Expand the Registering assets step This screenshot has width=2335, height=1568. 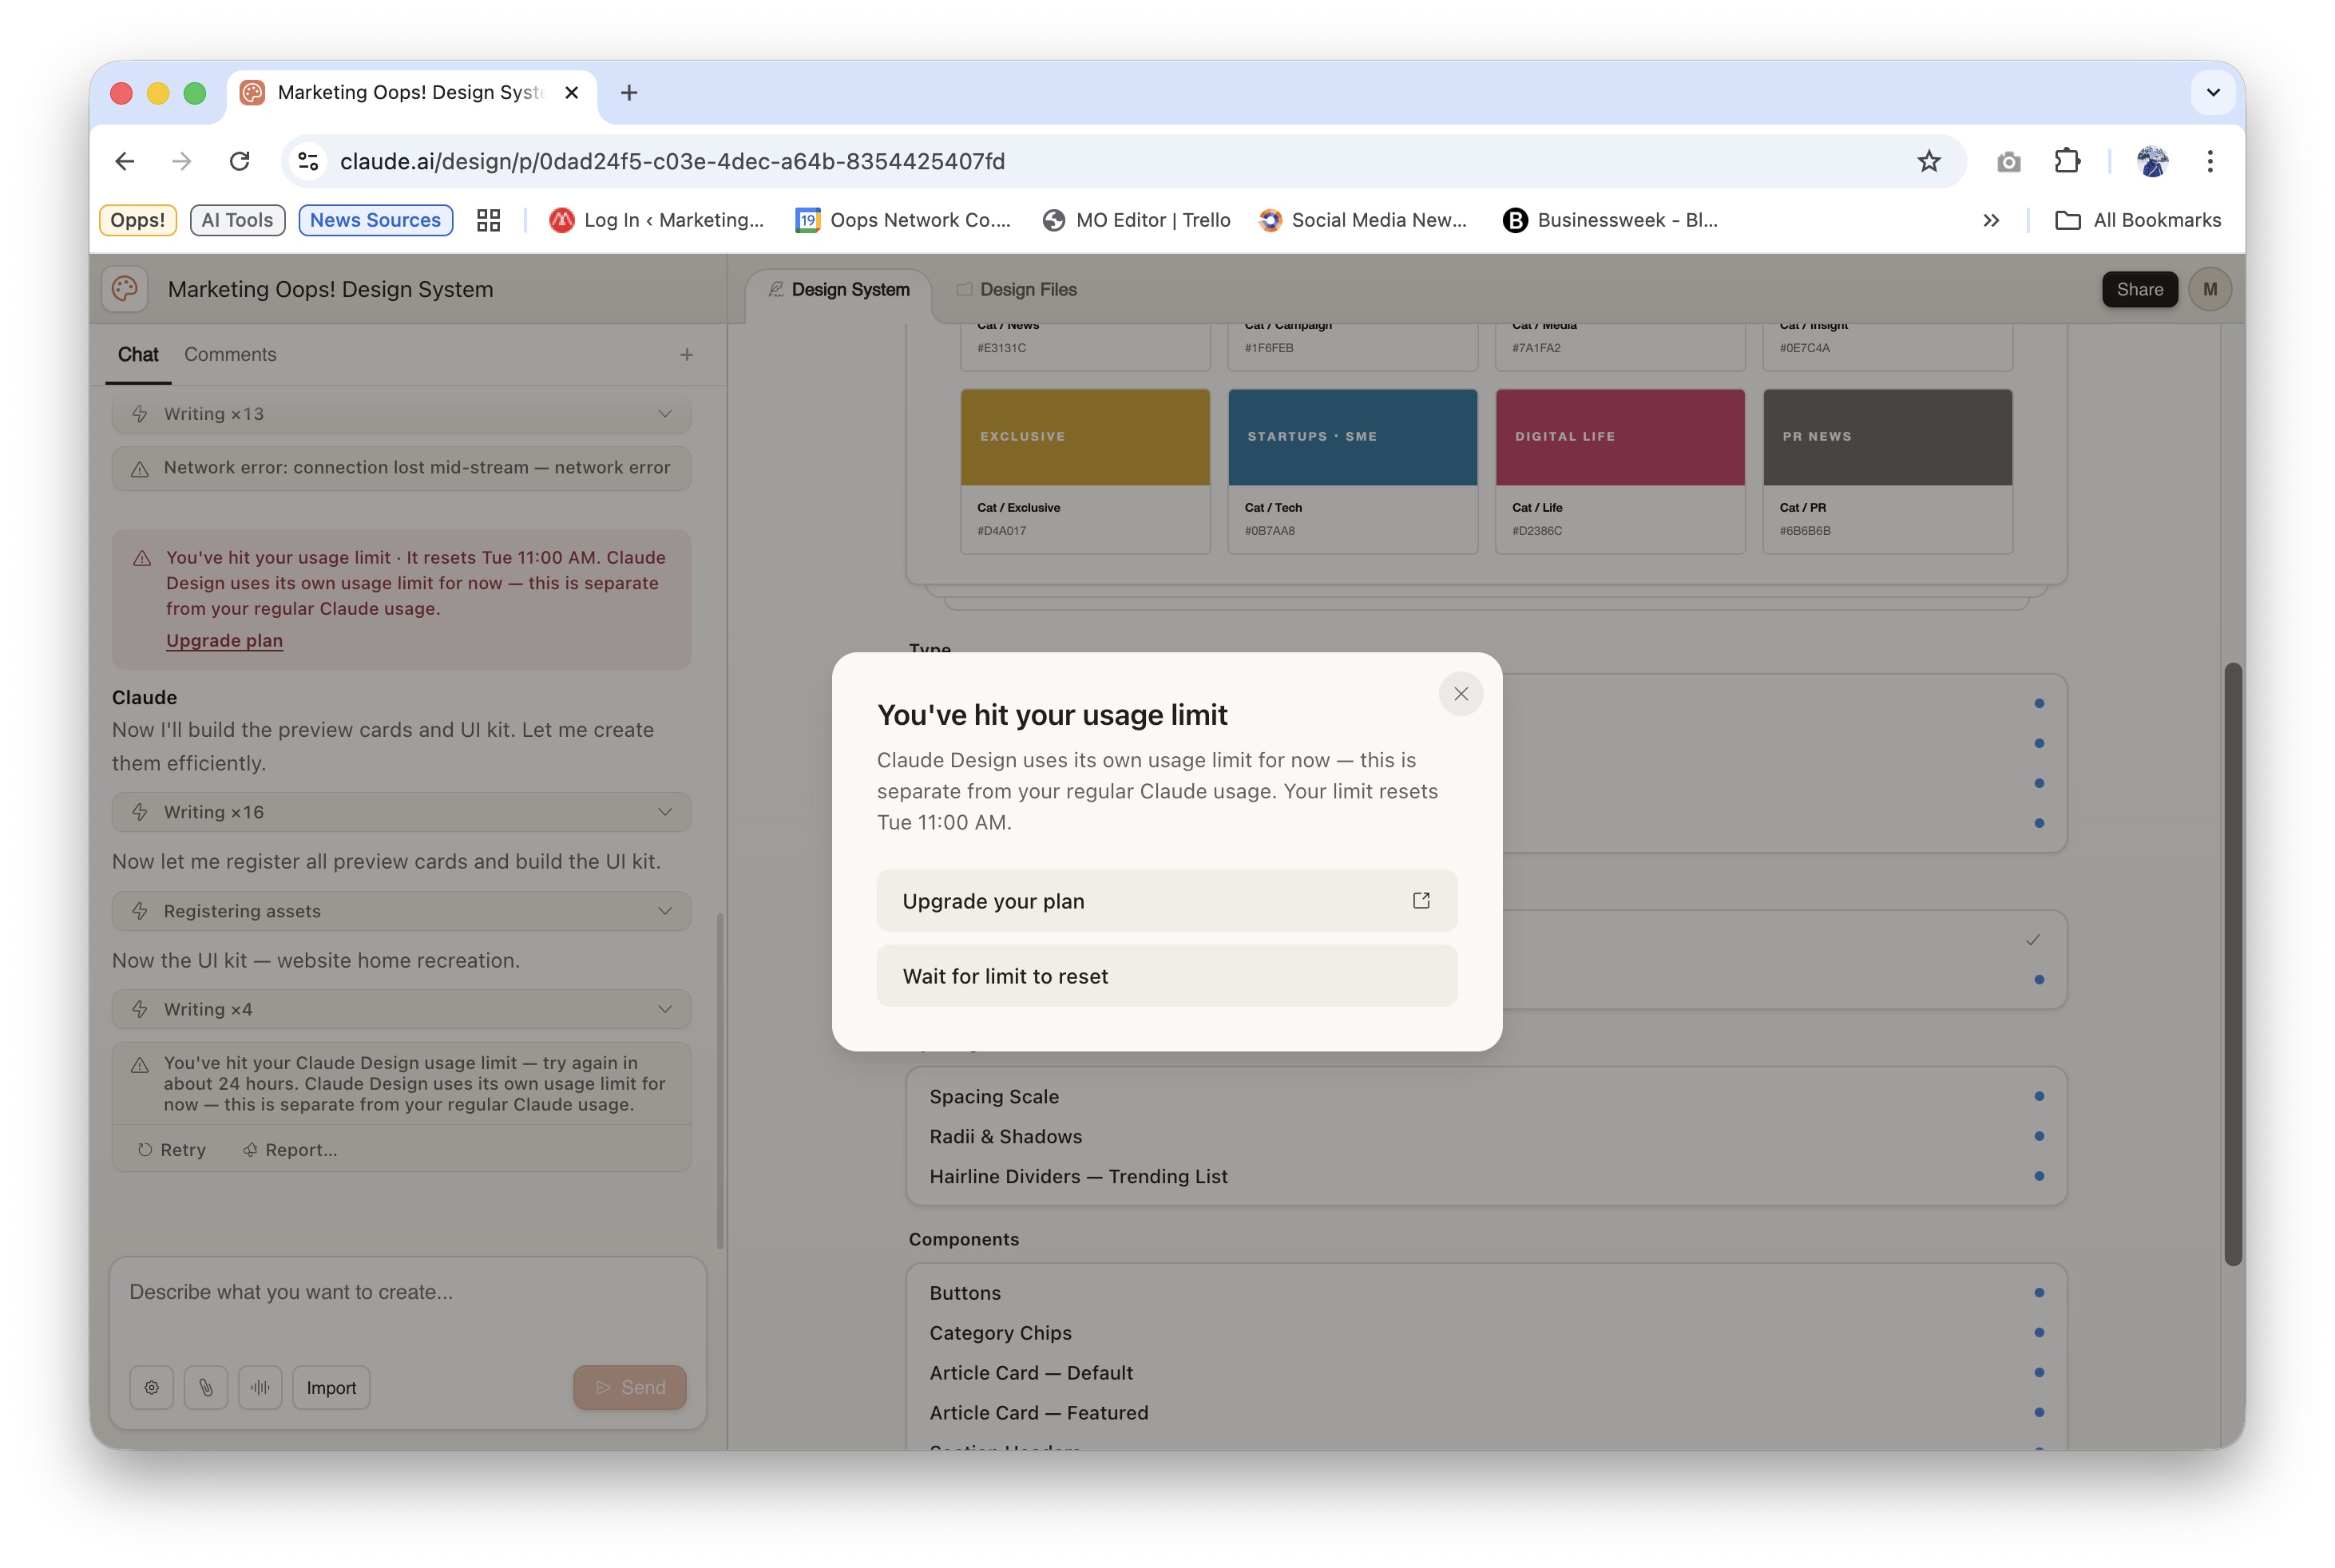[664, 911]
